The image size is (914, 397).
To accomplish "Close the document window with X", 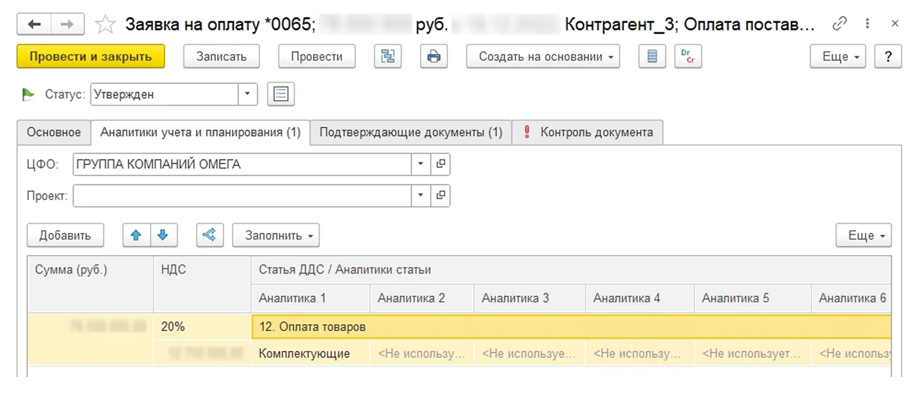I will 895,23.
